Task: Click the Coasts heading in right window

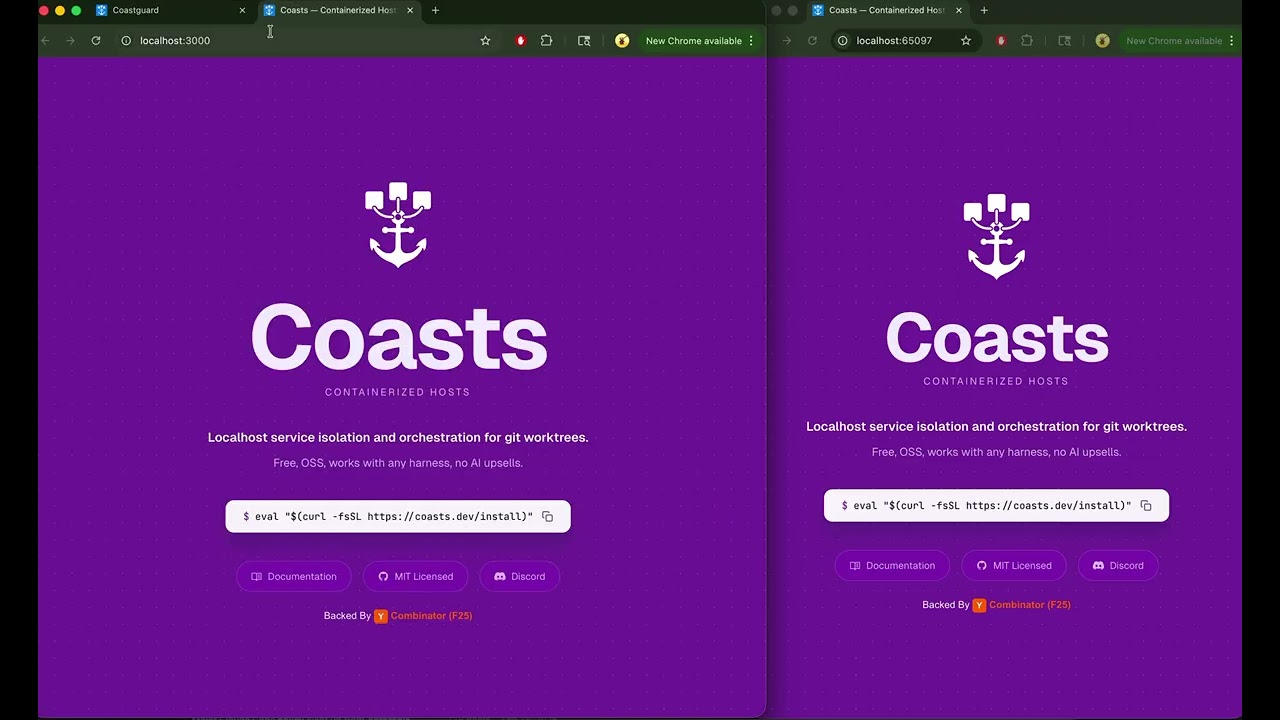Action: 997,337
